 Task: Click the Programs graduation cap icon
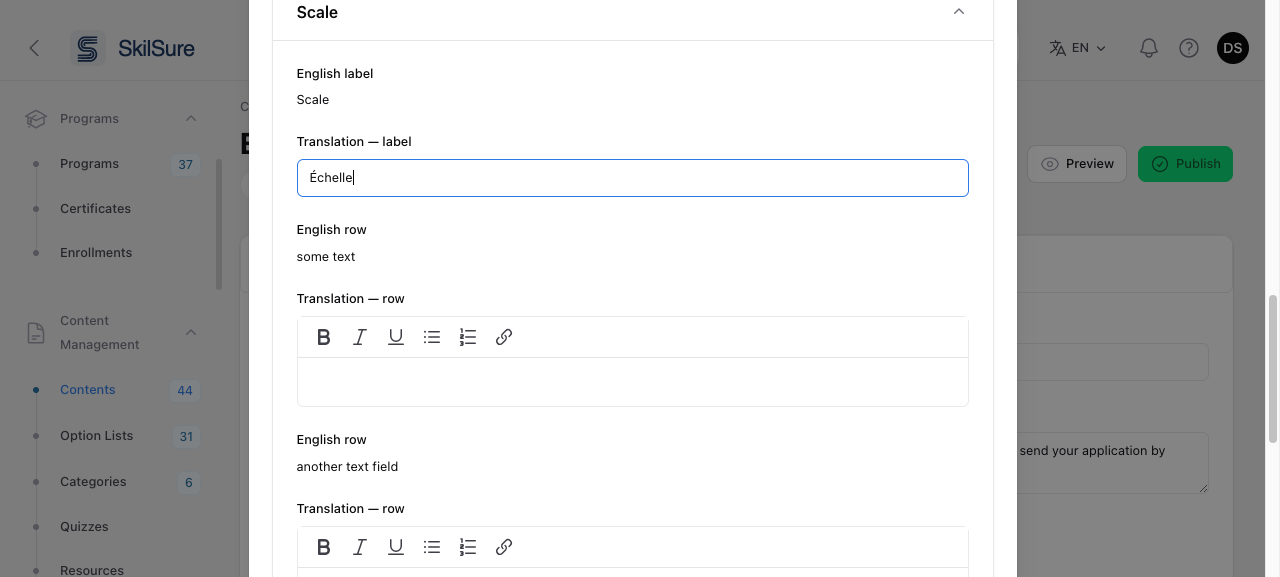coord(36,119)
